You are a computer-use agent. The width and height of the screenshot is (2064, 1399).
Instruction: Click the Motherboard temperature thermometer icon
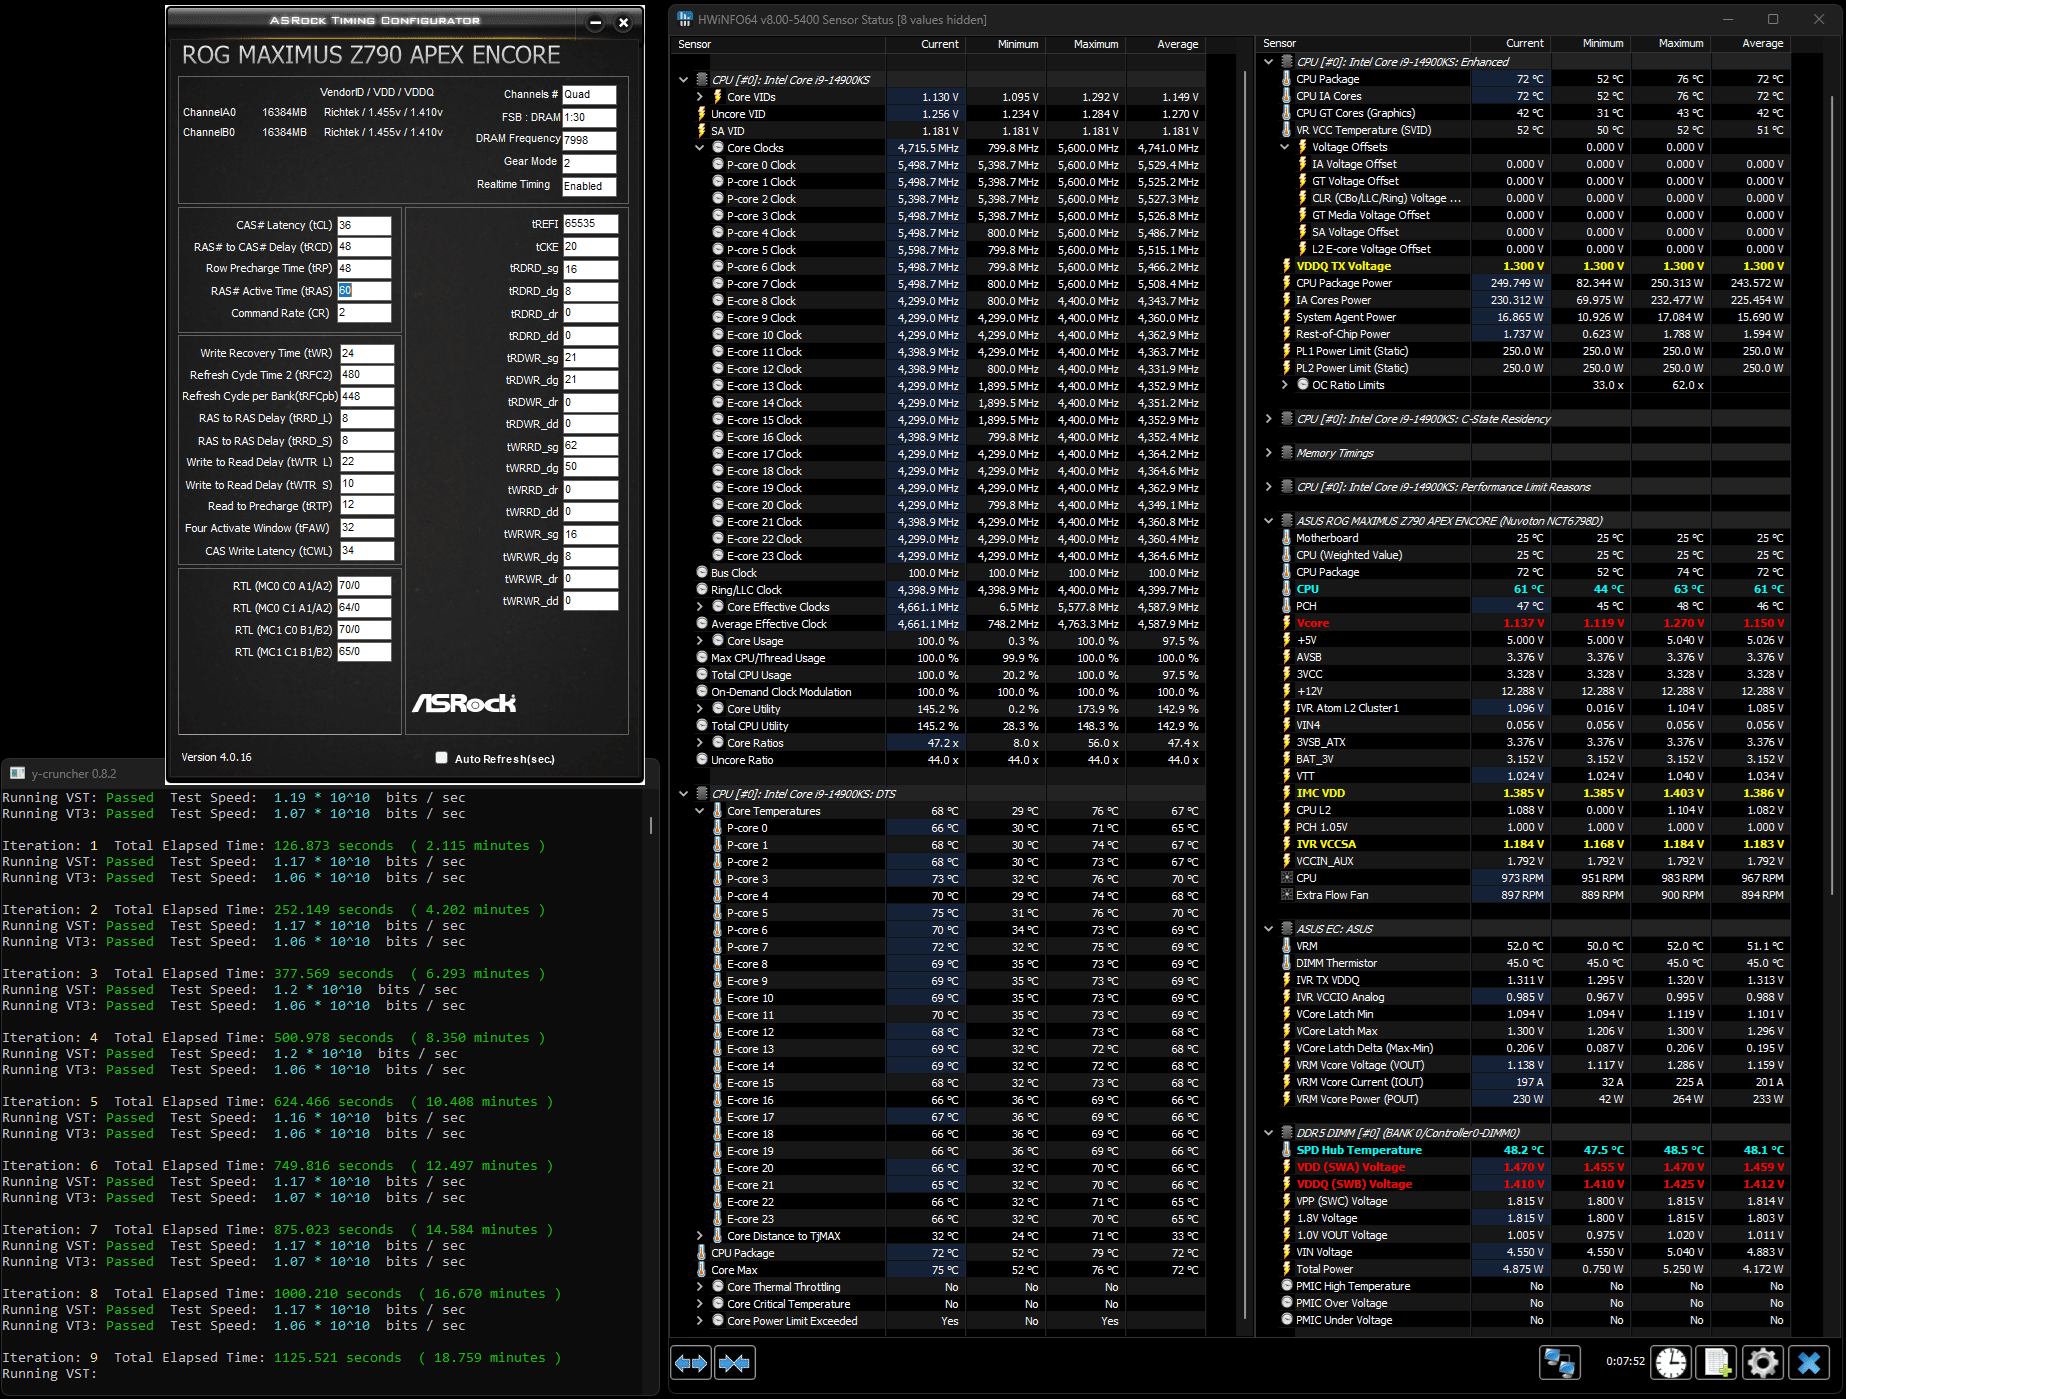click(1287, 538)
